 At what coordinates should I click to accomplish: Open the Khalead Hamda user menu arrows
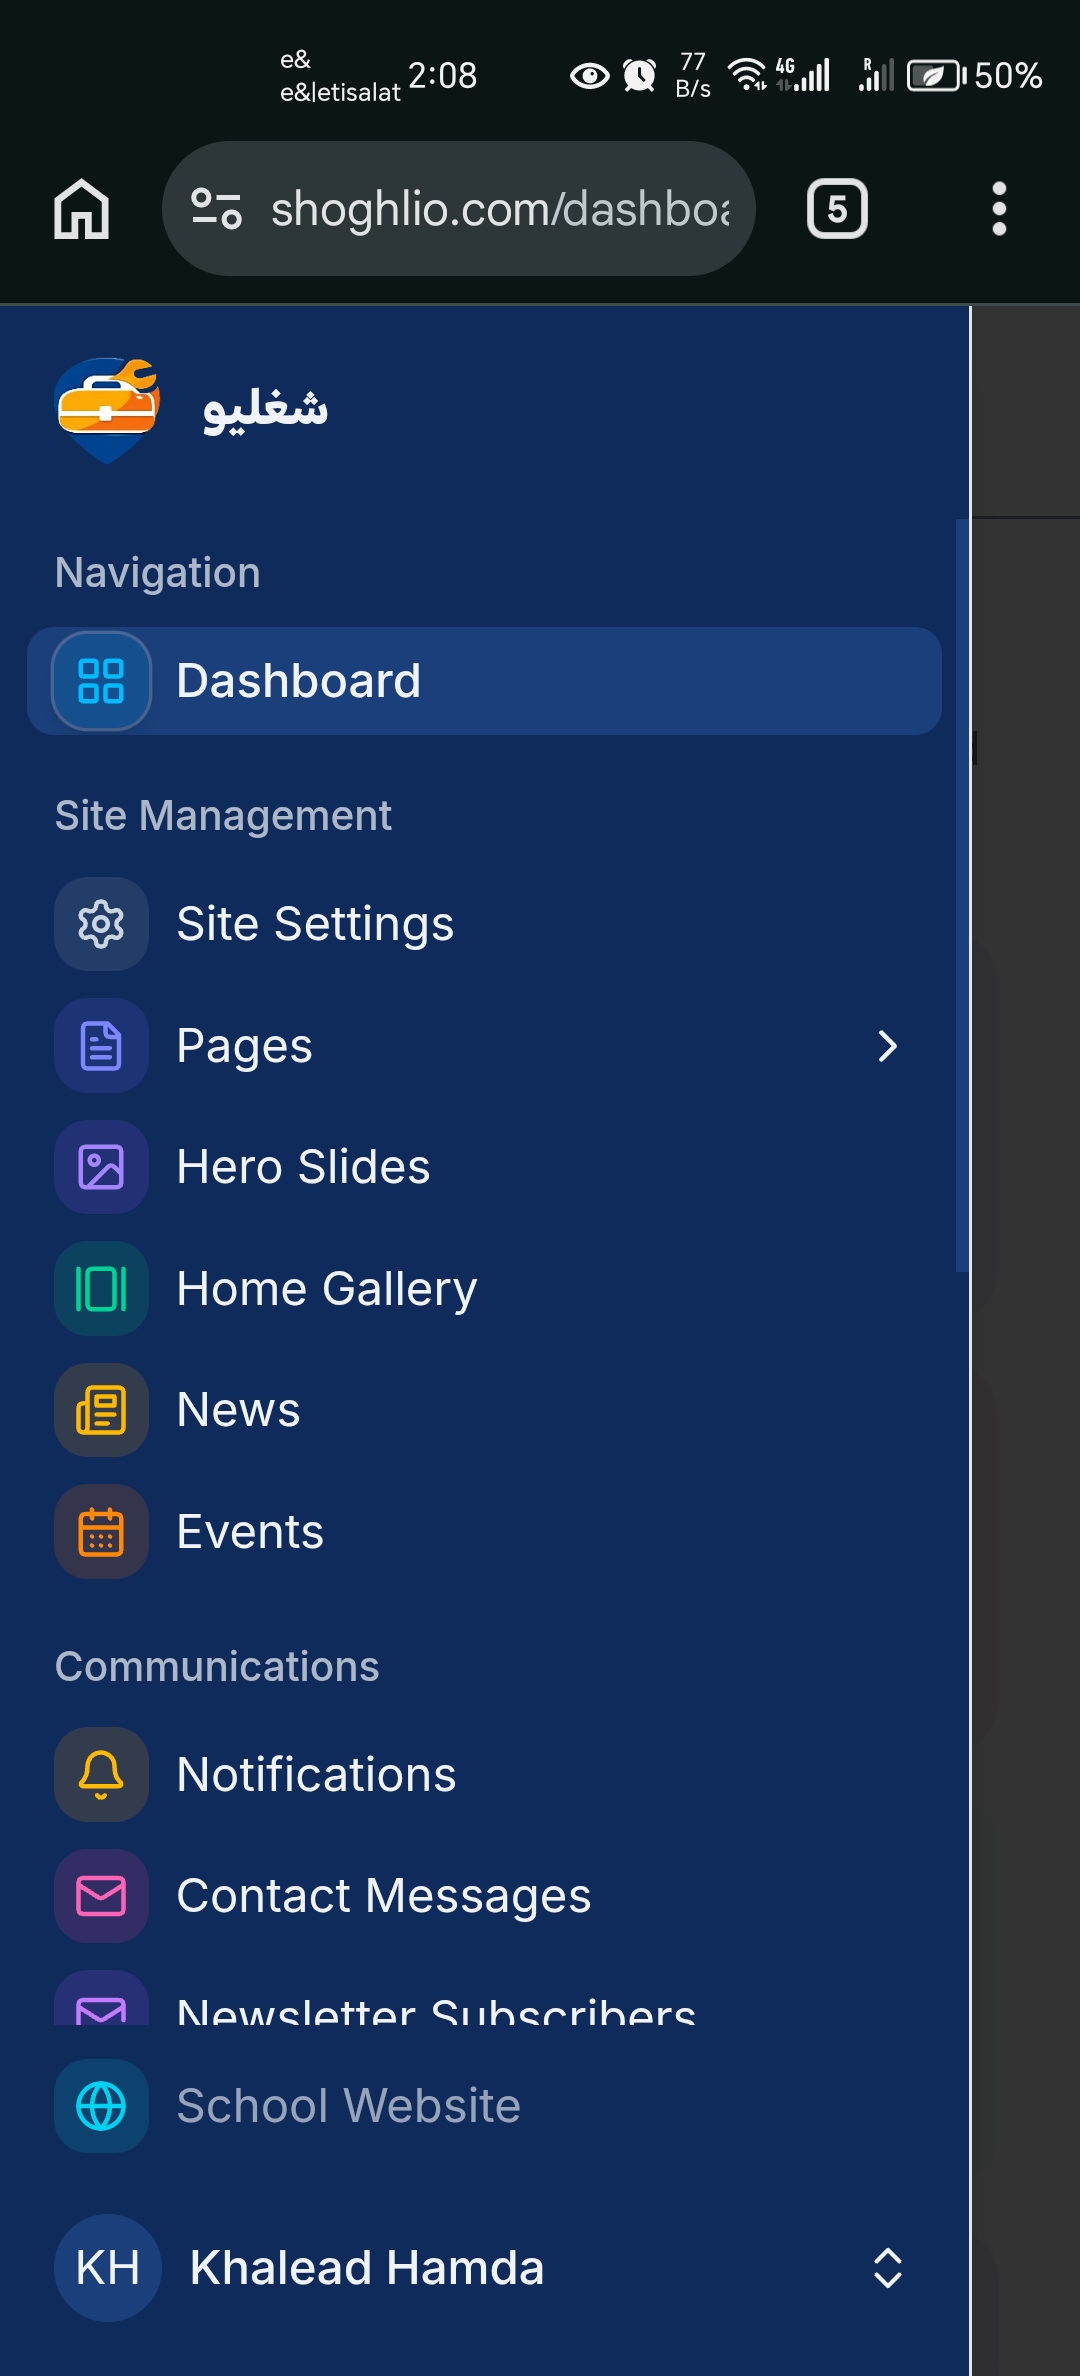point(887,2268)
